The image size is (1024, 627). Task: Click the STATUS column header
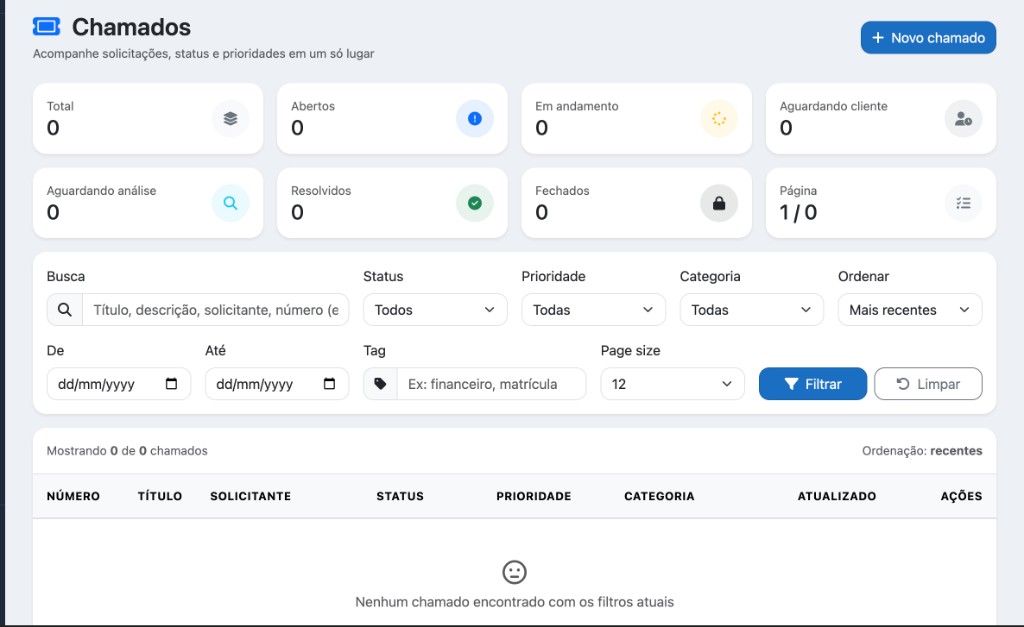coord(400,496)
